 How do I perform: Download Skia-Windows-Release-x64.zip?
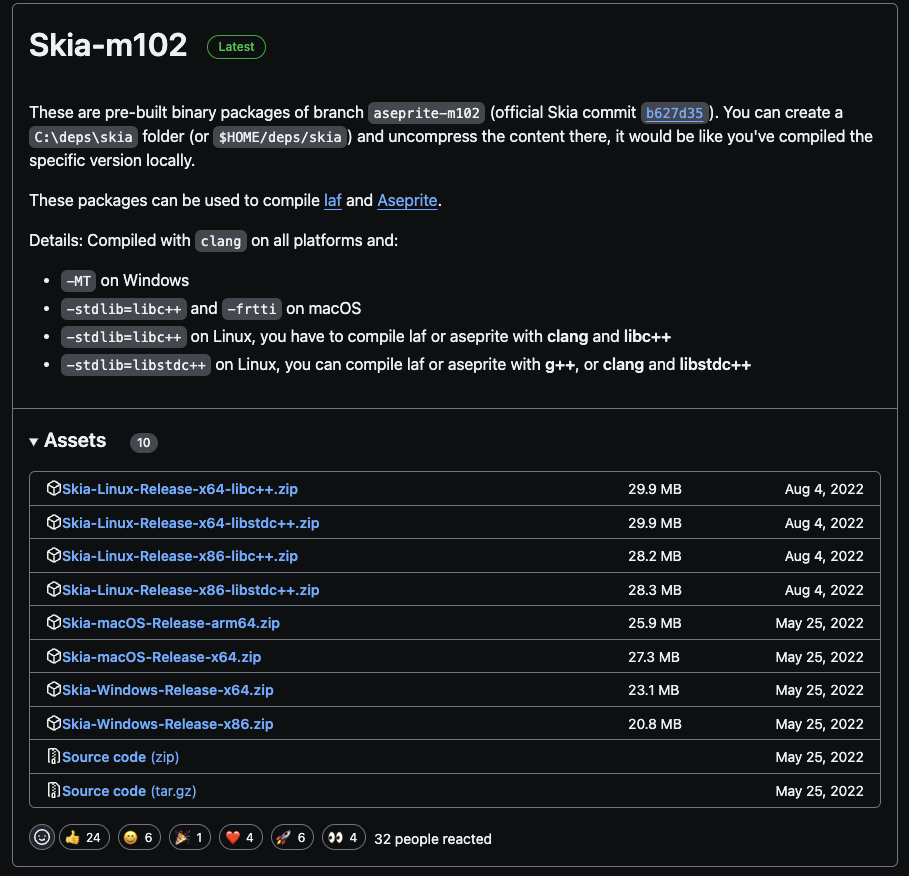click(168, 690)
